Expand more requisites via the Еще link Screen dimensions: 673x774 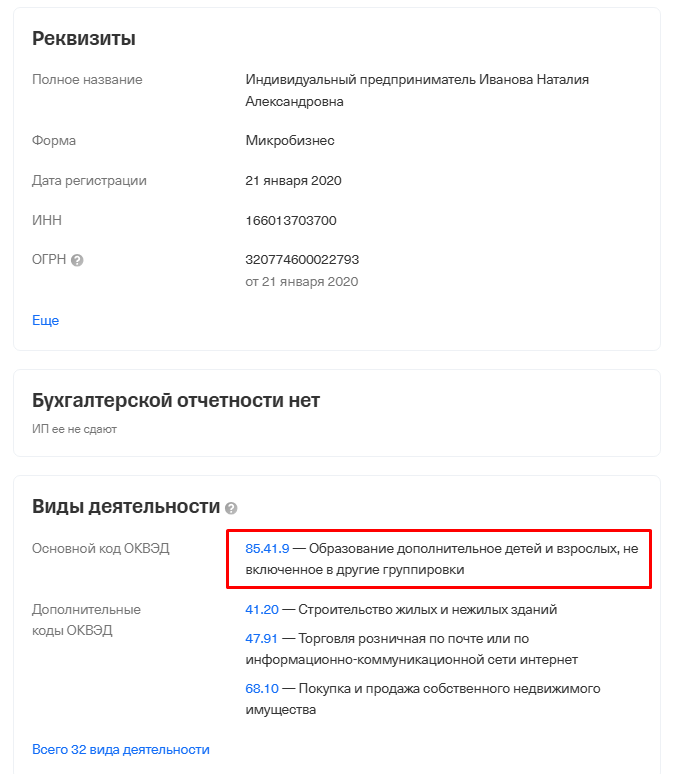point(45,320)
